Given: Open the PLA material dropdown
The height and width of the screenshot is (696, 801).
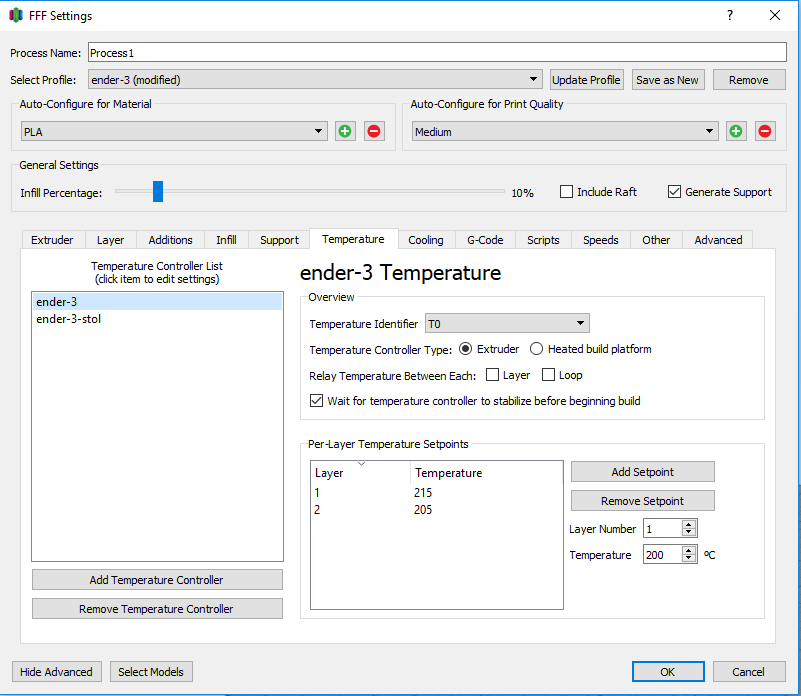Looking at the screenshot, I should 174,131.
